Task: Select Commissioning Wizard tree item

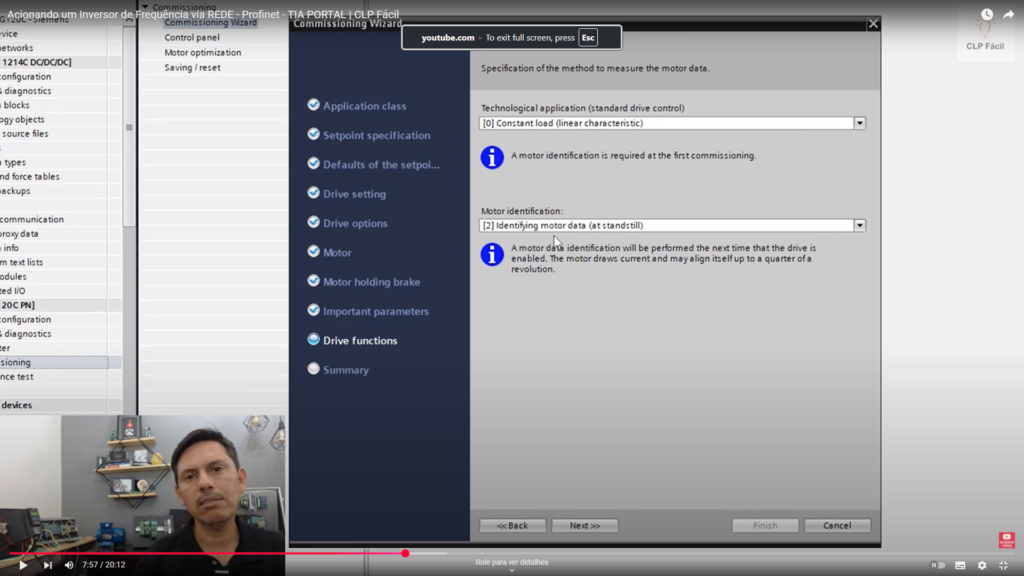Action: coord(210,23)
